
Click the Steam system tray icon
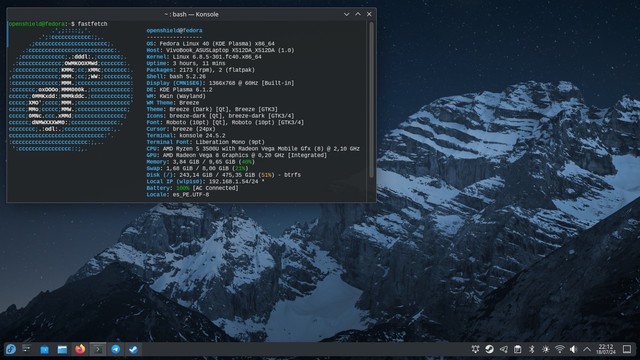coord(489,349)
